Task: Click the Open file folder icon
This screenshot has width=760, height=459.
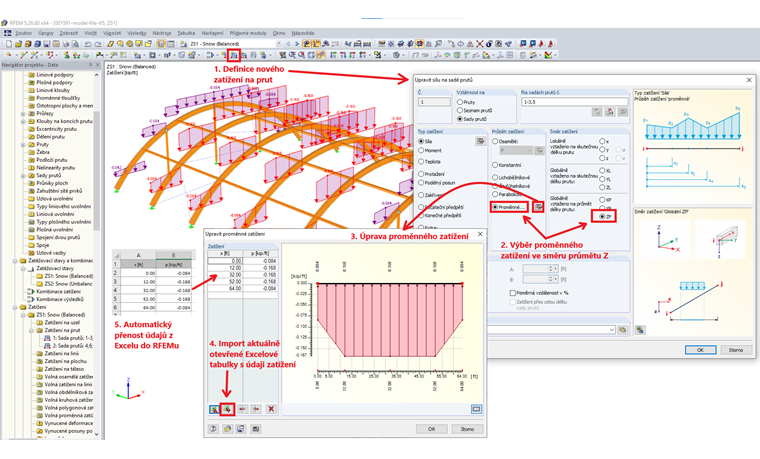Action: (x=18, y=44)
